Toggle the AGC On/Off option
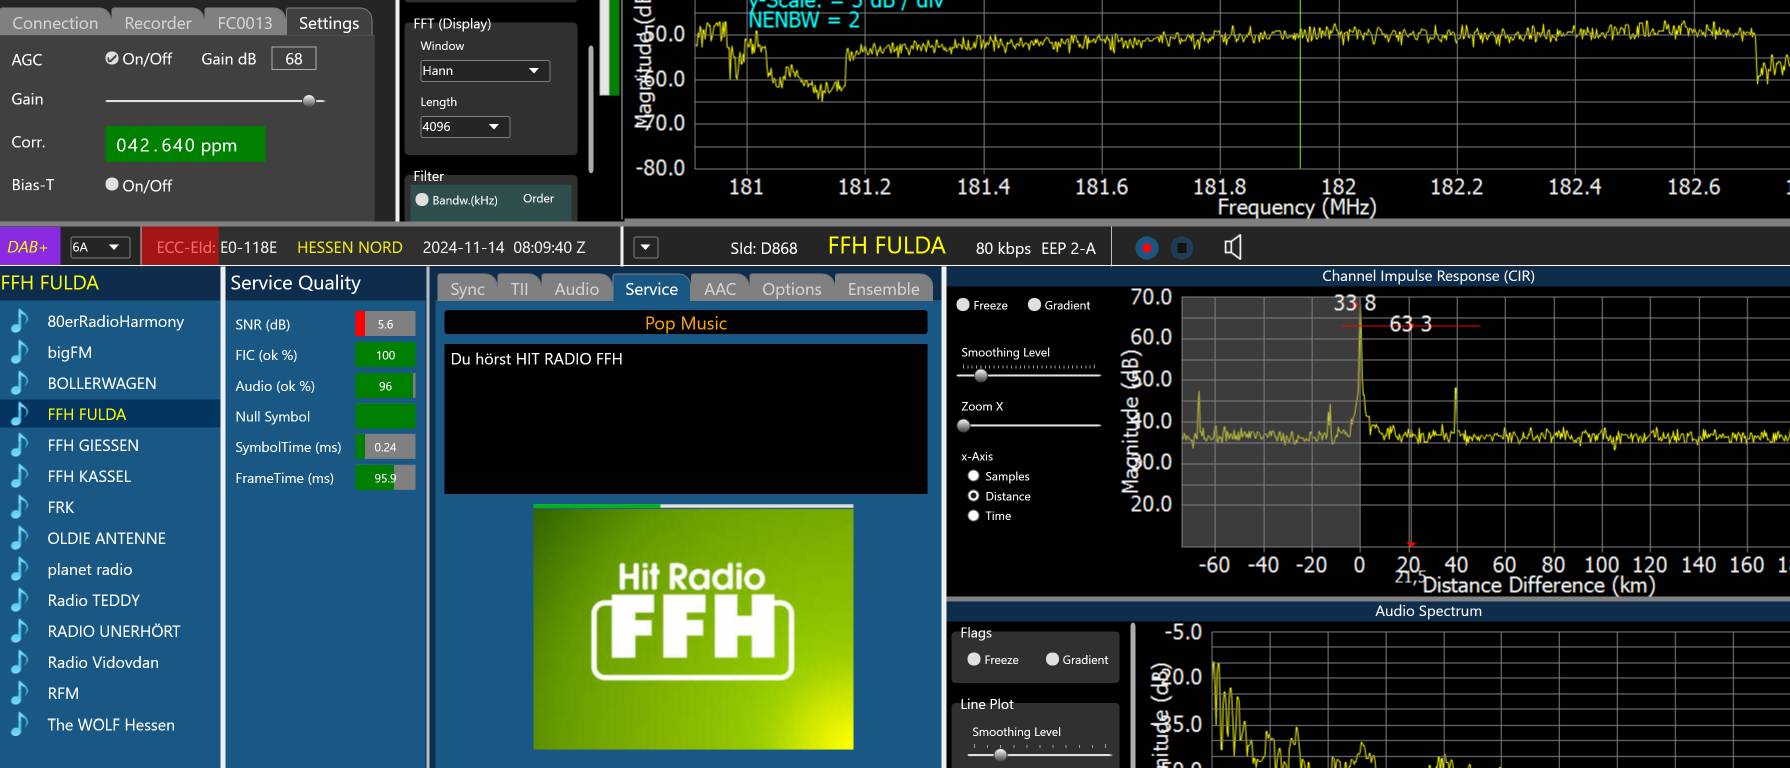The image size is (1790, 768). point(113,59)
